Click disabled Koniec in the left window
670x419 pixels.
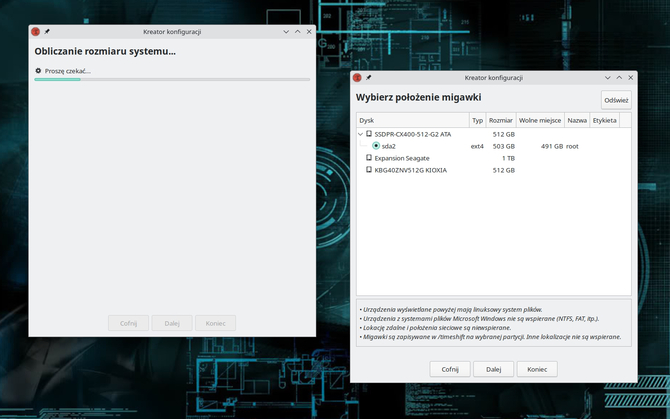coord(215,323)
